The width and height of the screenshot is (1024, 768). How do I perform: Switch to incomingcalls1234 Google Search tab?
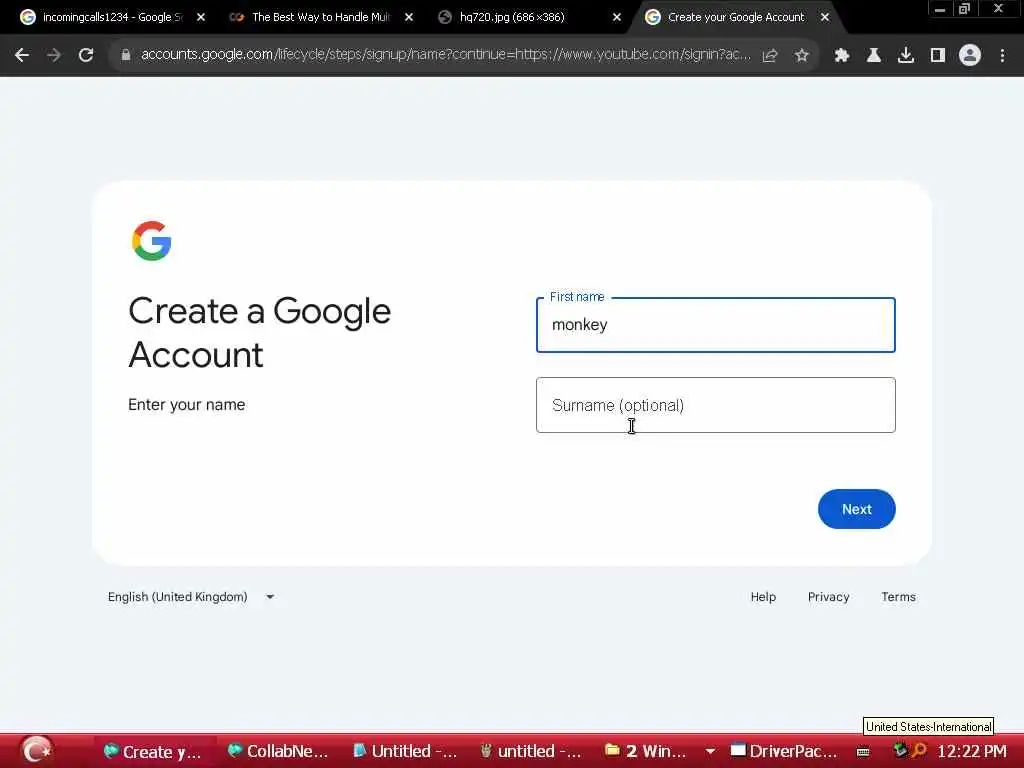[x=112, y=17]
